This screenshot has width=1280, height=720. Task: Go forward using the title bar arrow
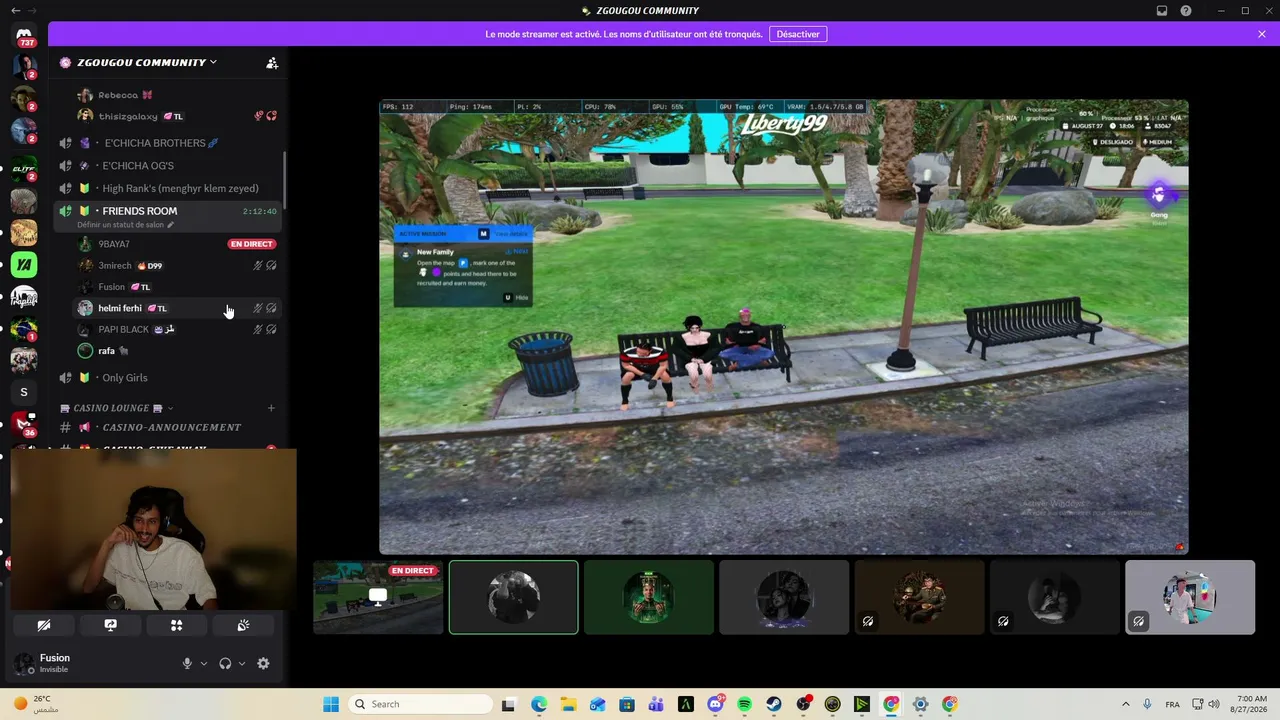coord(34,11)
